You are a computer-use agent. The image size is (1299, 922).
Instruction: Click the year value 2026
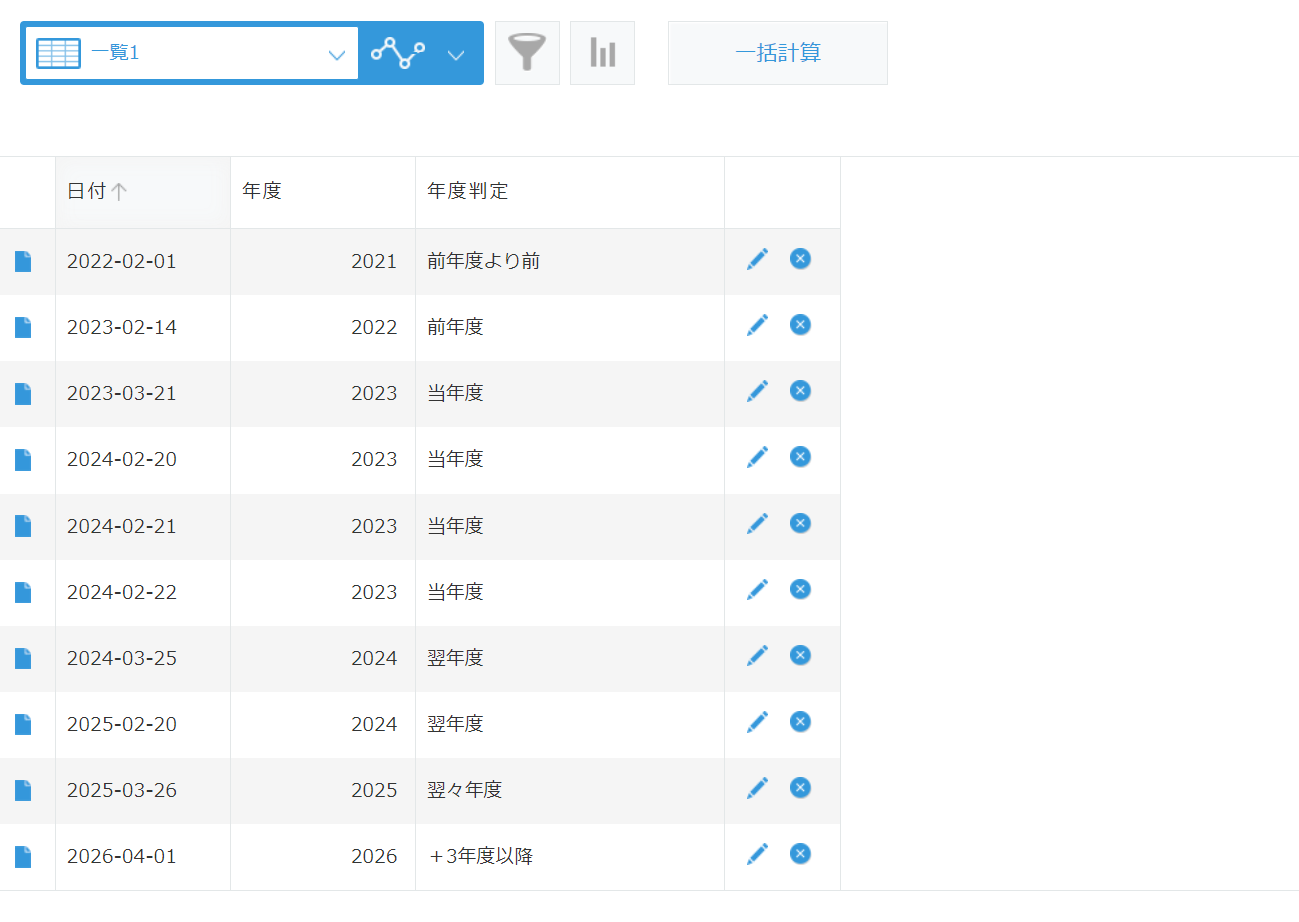pyautogui.click(x=374, y=857)
